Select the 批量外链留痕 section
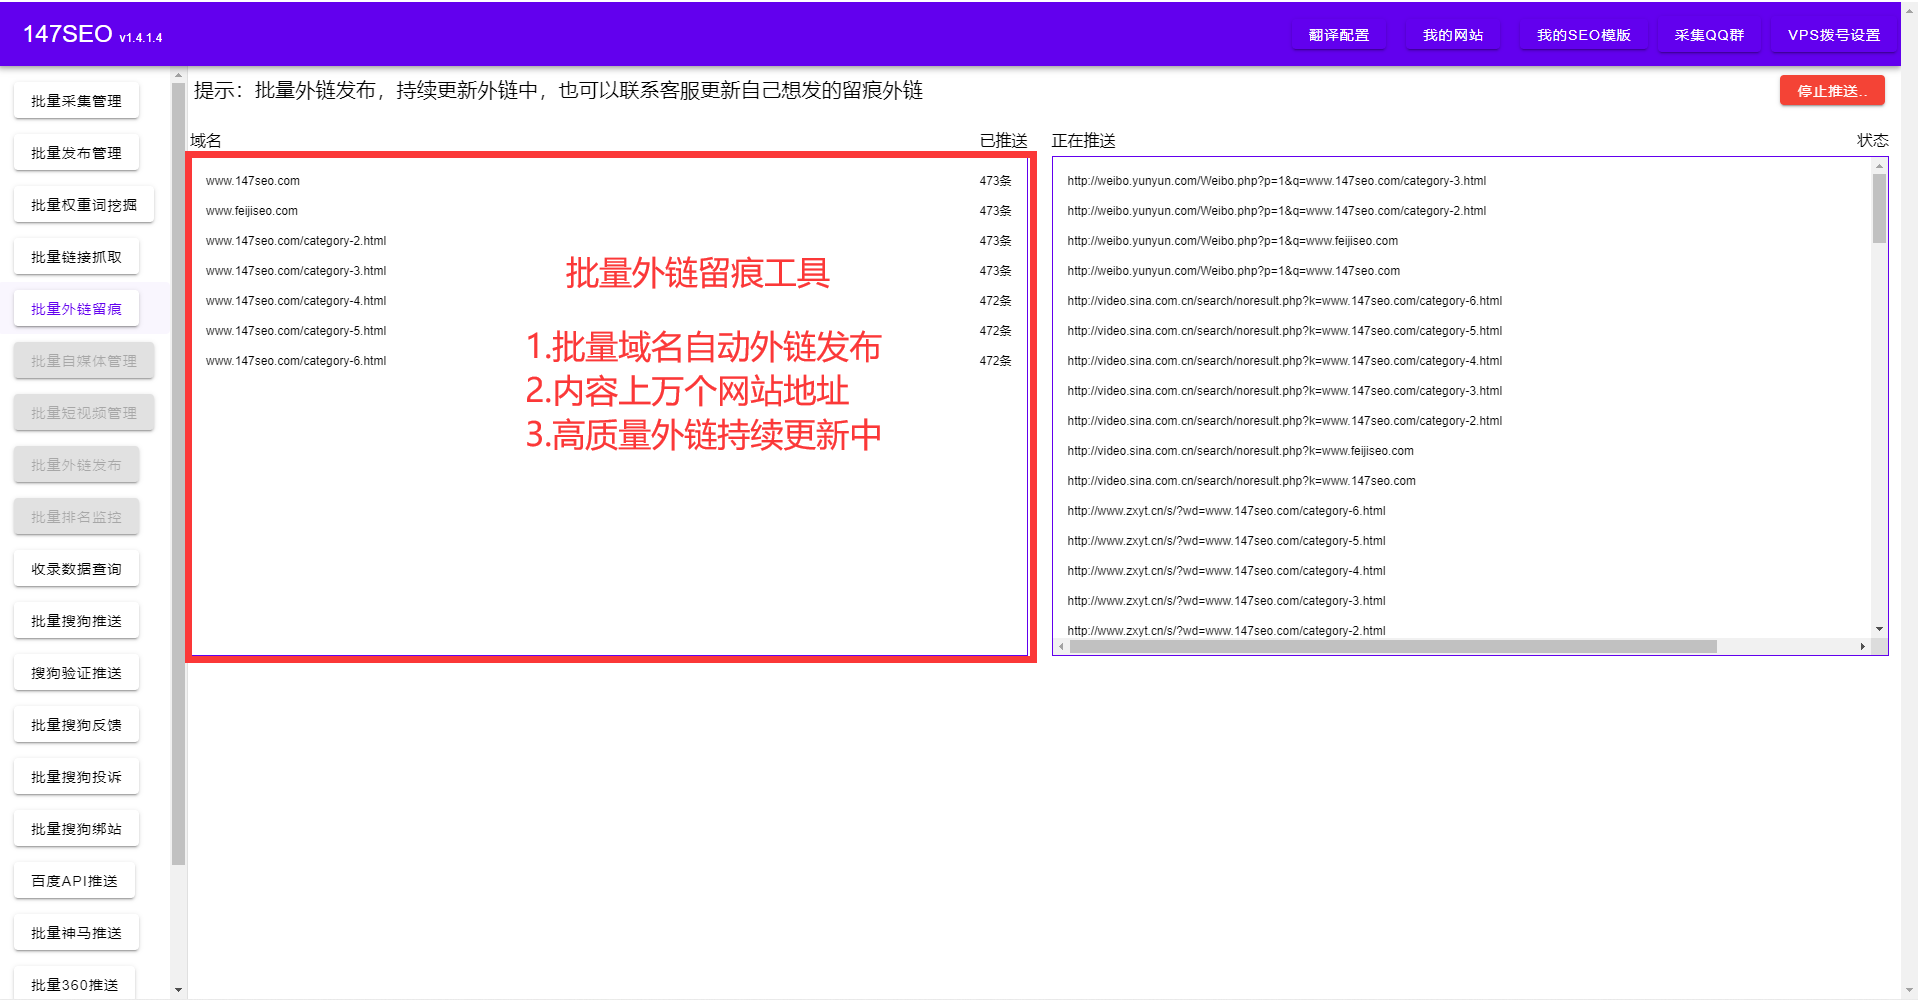Viewport: 1918px width, 1000px height. [76, 308]
